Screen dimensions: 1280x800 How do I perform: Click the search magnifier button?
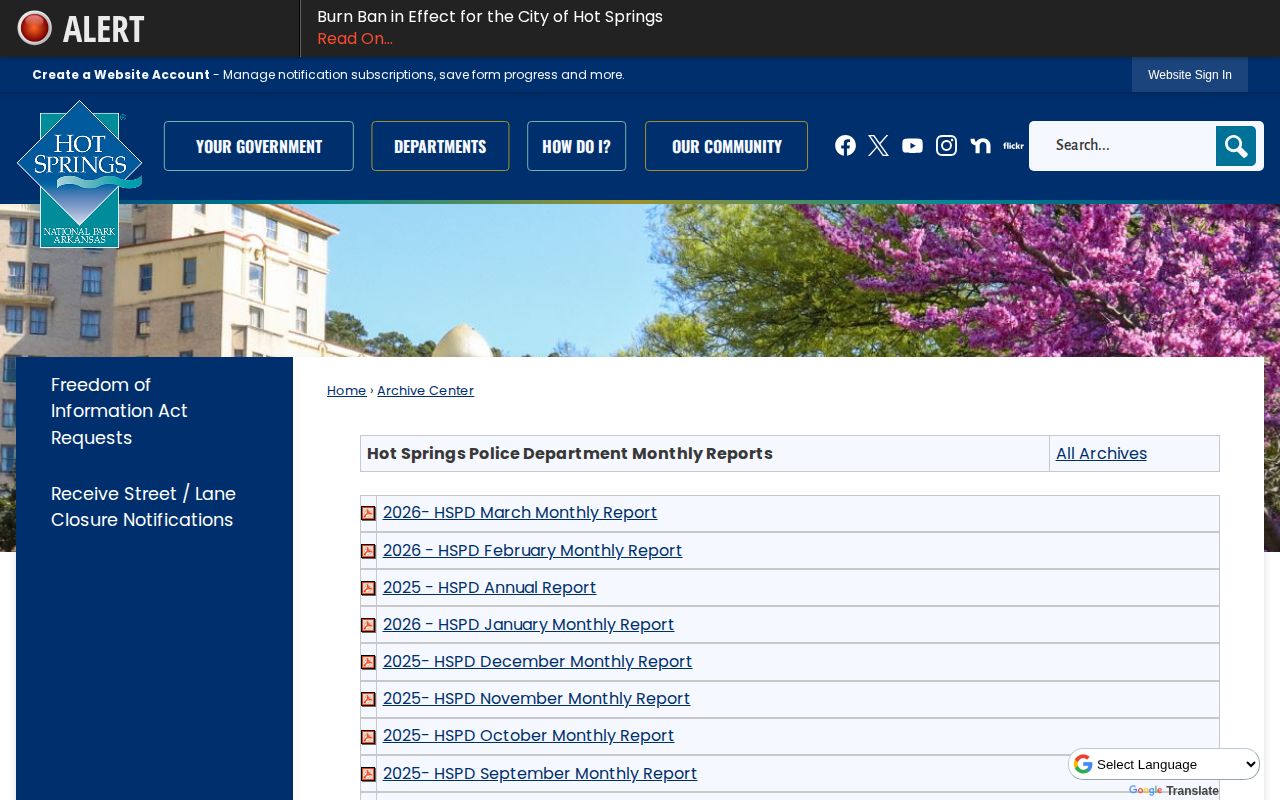(x=1236, y=146)
